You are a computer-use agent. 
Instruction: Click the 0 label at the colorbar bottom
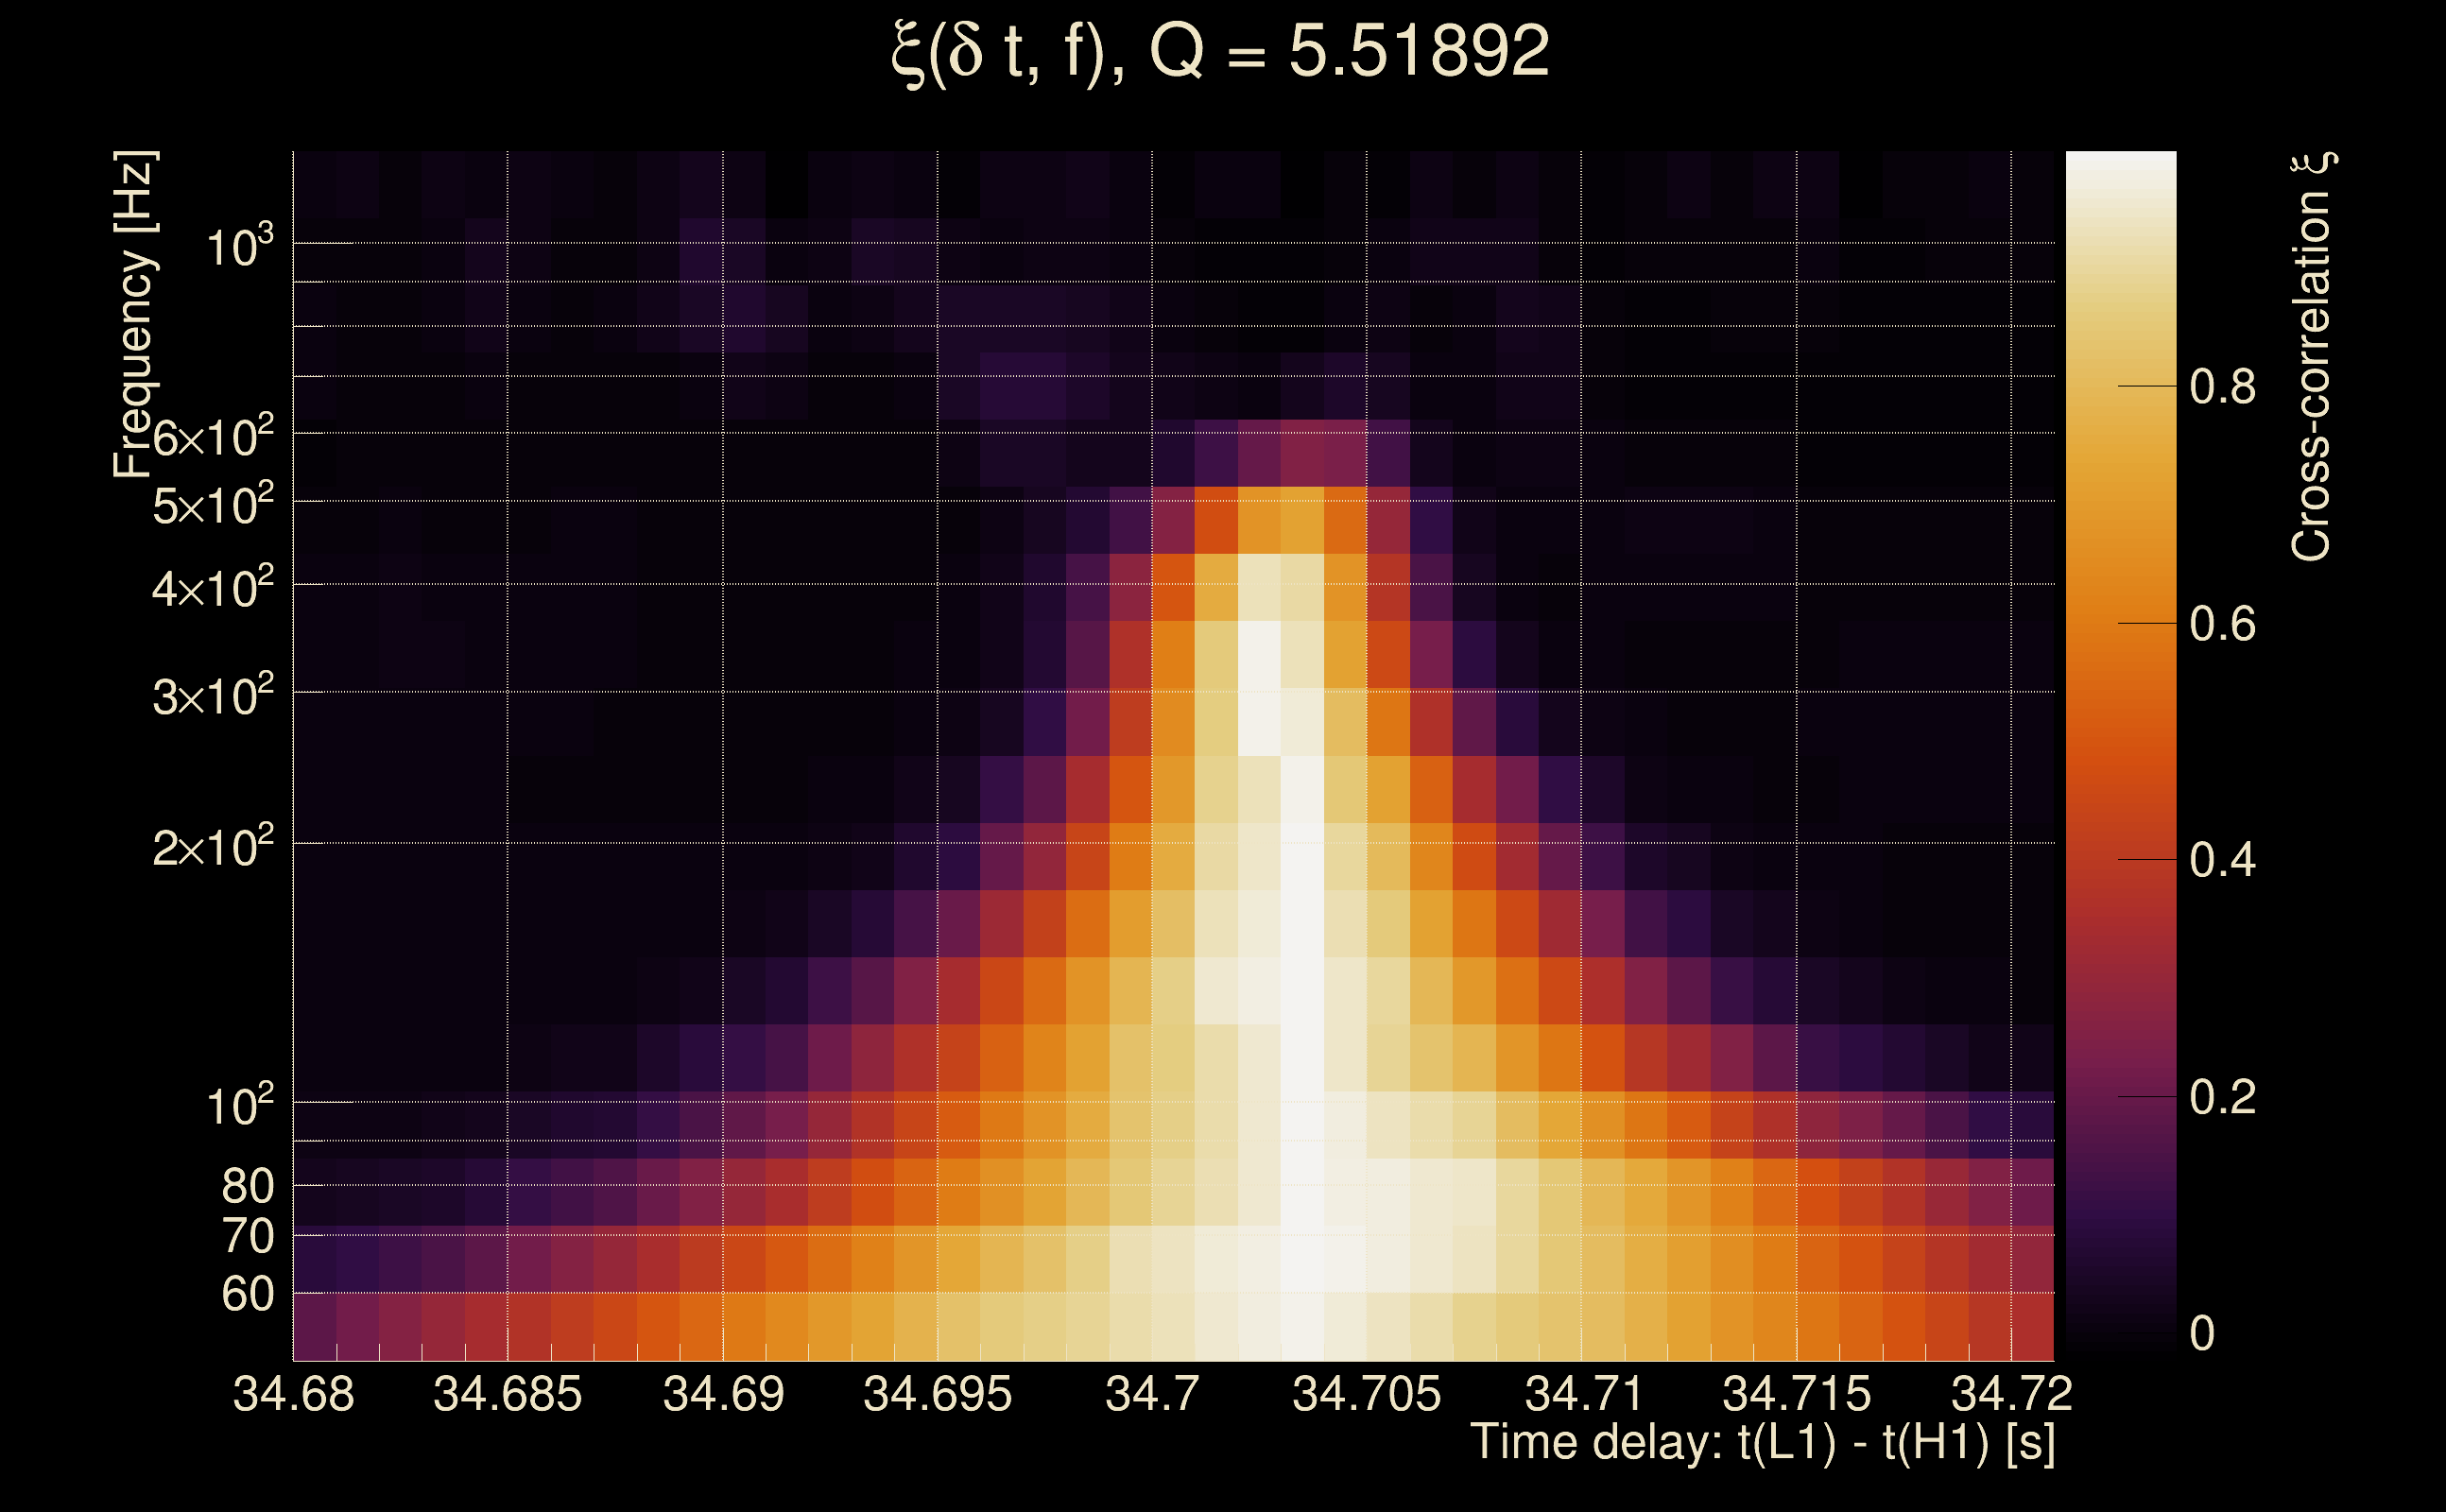[2202, 1333]
